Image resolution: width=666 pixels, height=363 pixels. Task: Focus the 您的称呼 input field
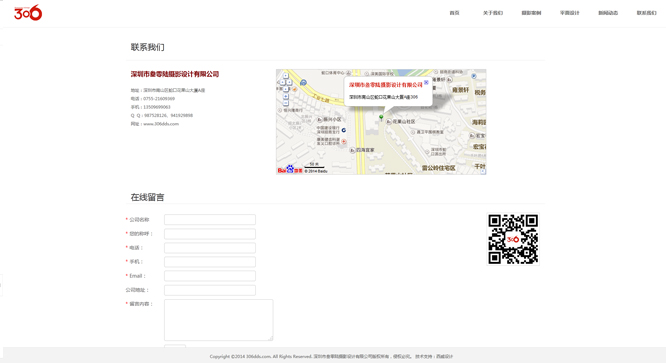(210, 234)
